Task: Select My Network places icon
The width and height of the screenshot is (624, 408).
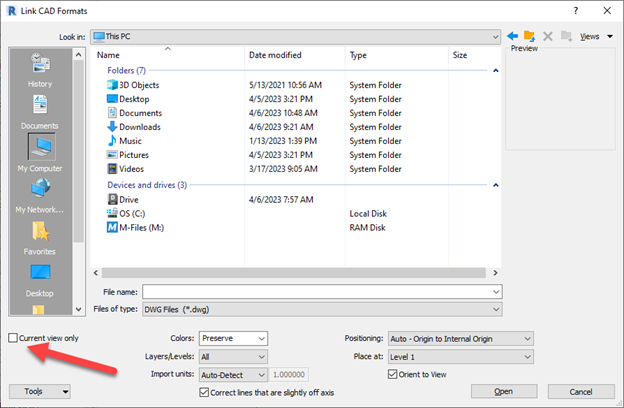Action: click(40, 194)
